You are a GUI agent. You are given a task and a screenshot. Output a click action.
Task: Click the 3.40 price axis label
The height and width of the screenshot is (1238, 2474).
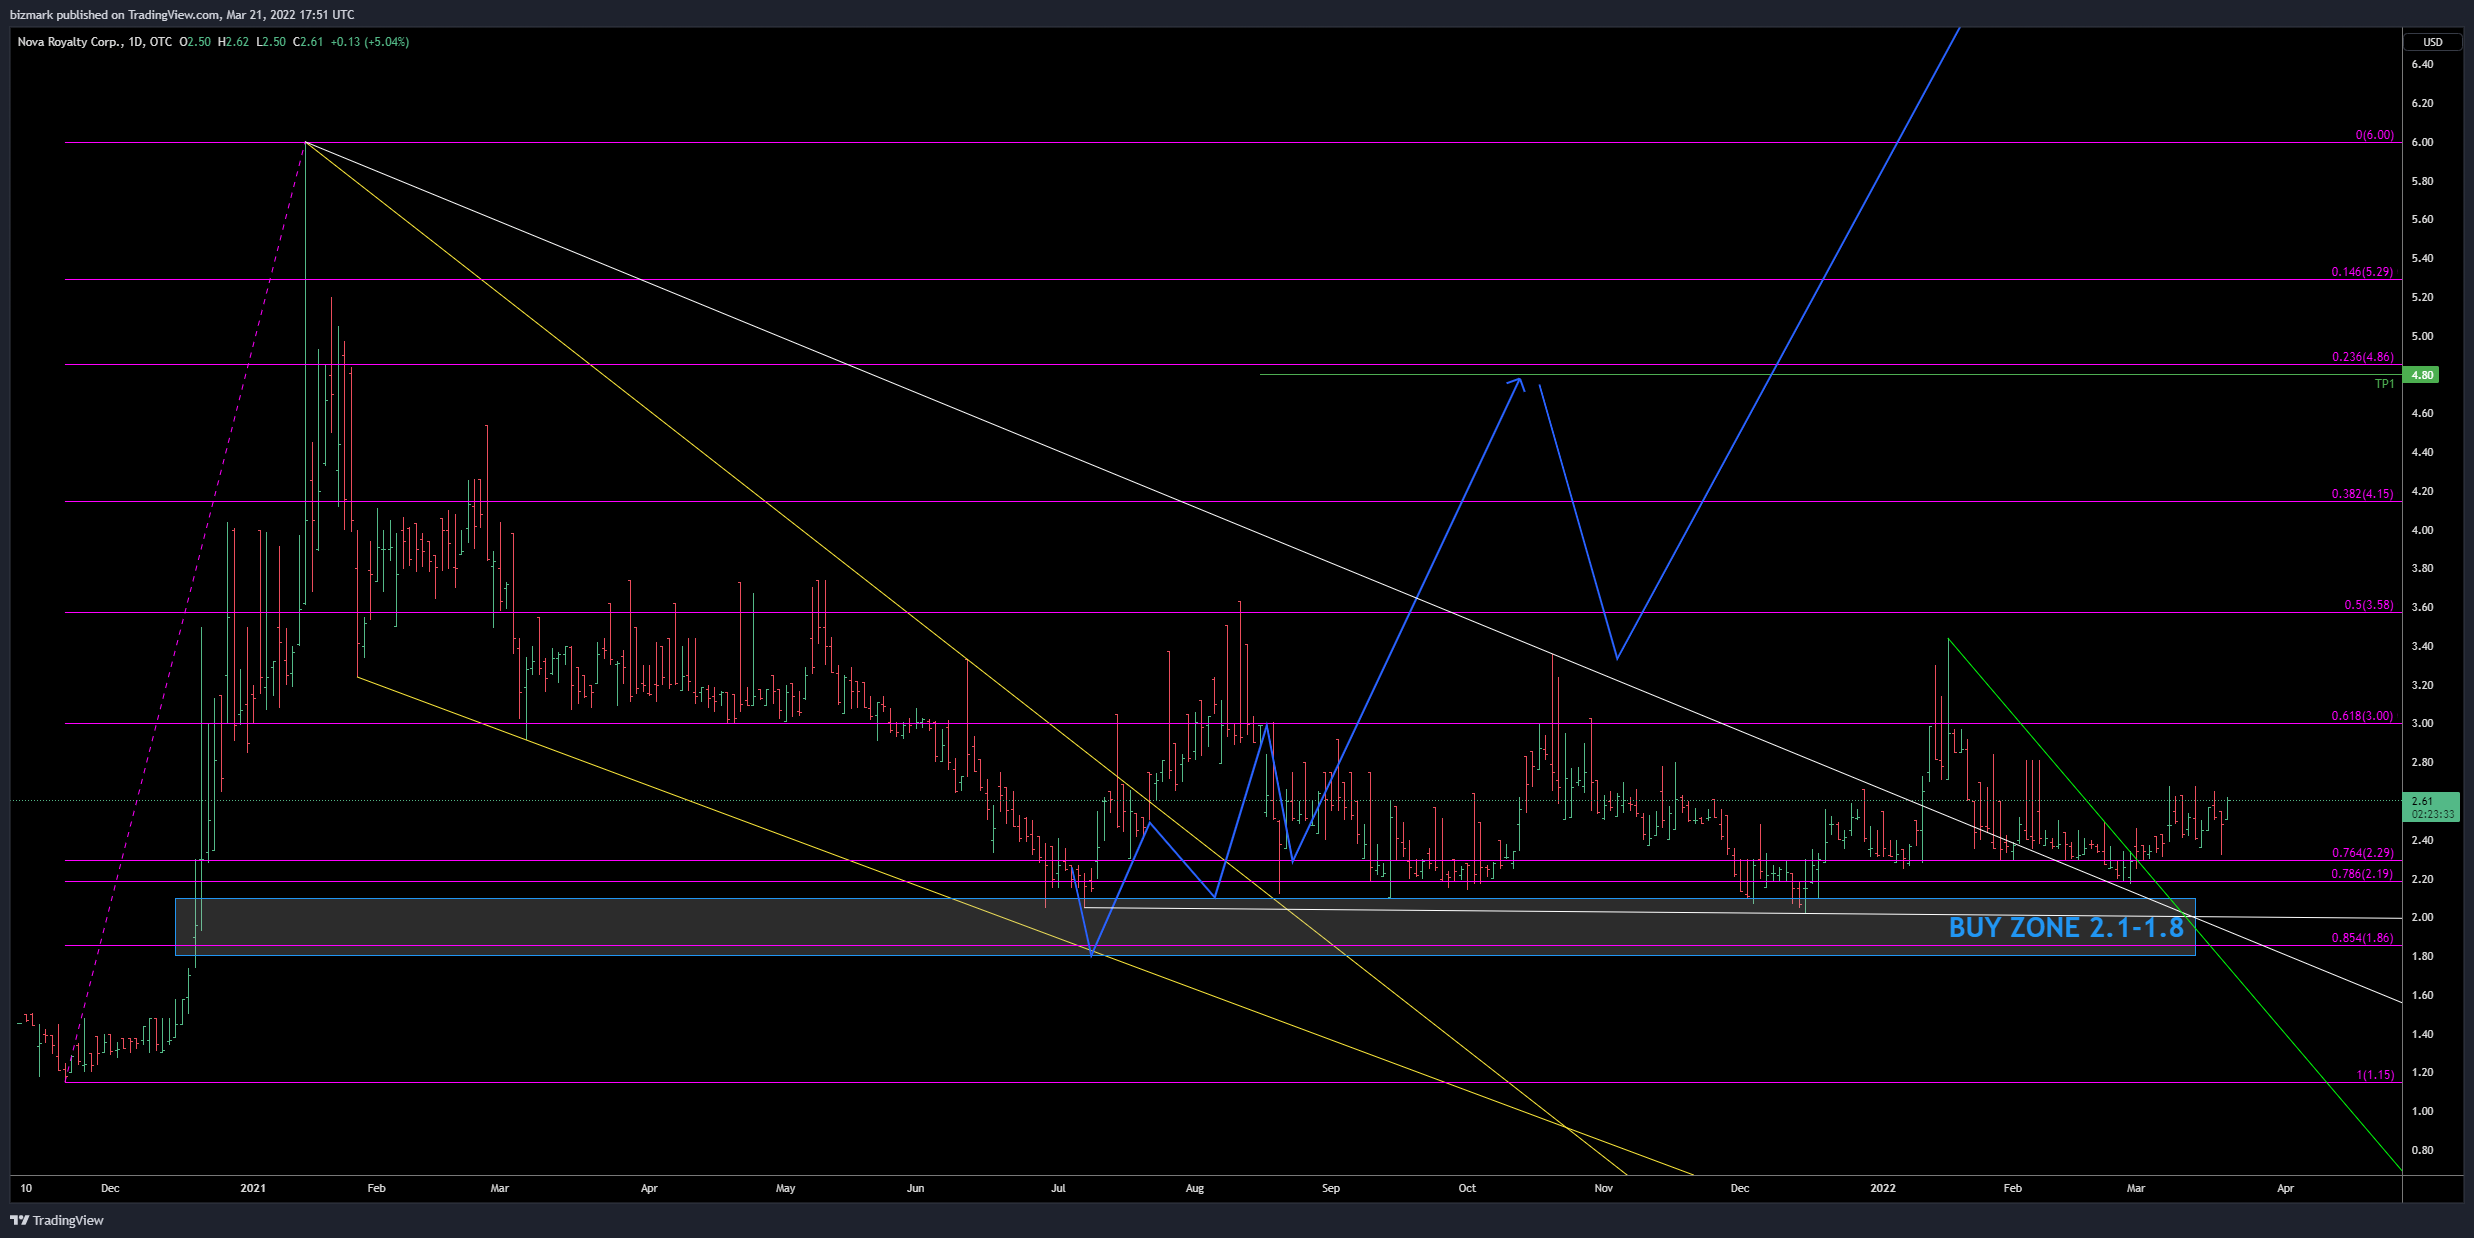point(2422,646)
